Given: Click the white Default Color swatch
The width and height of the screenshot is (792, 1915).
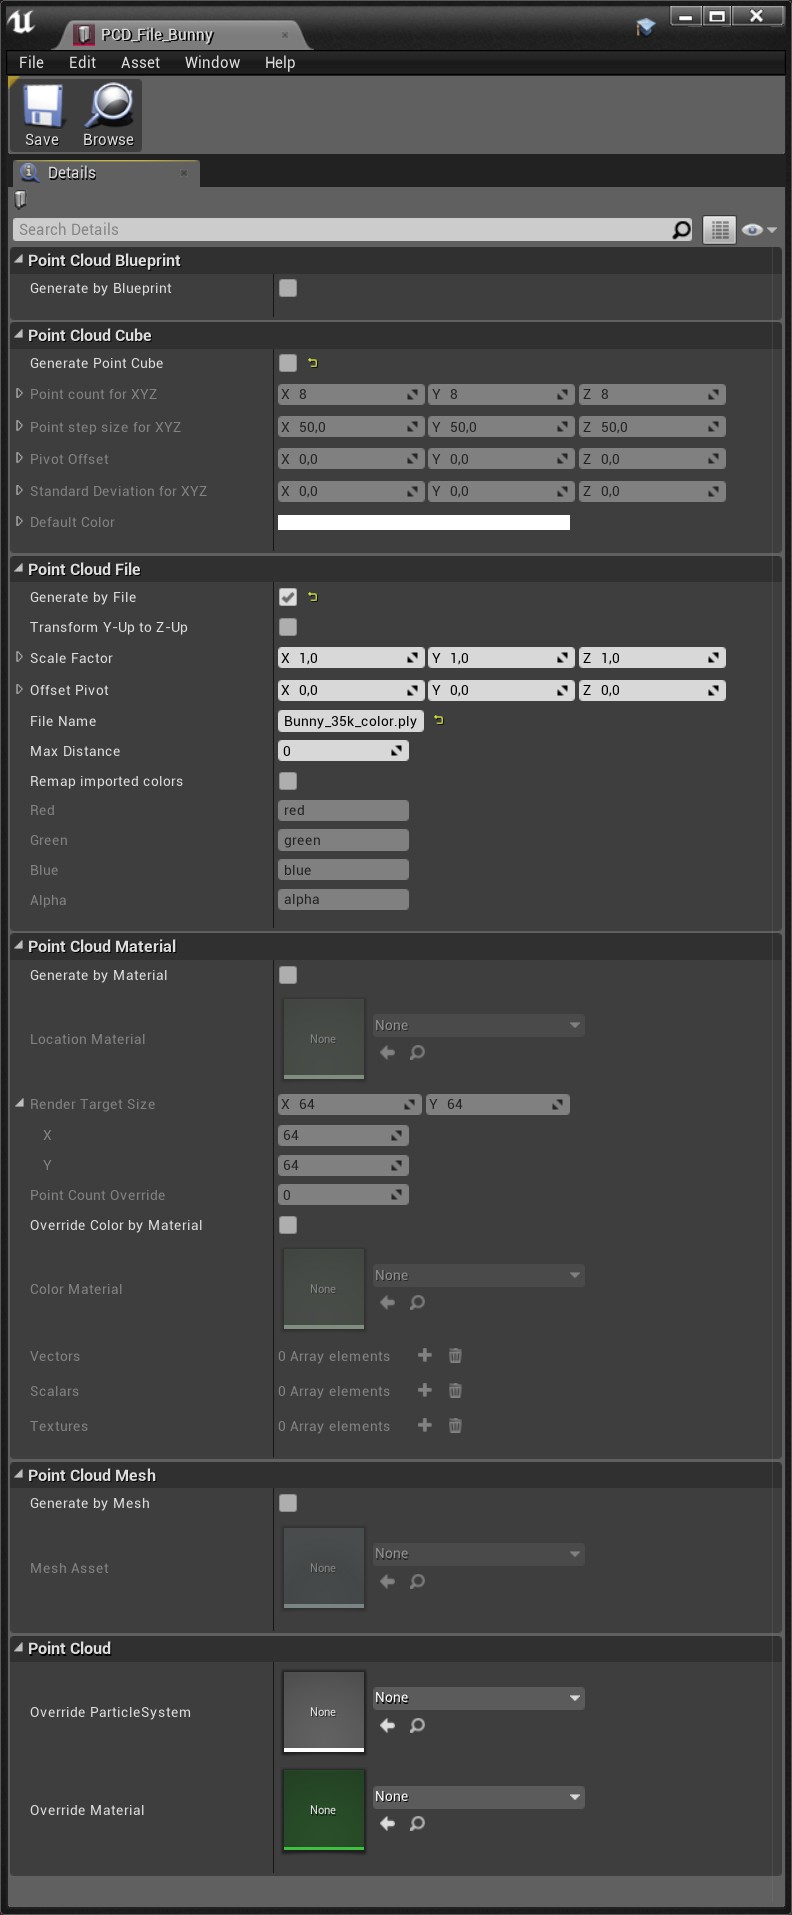Looking at the screenshot, I should pyautogui.click(x=424, y=521).
